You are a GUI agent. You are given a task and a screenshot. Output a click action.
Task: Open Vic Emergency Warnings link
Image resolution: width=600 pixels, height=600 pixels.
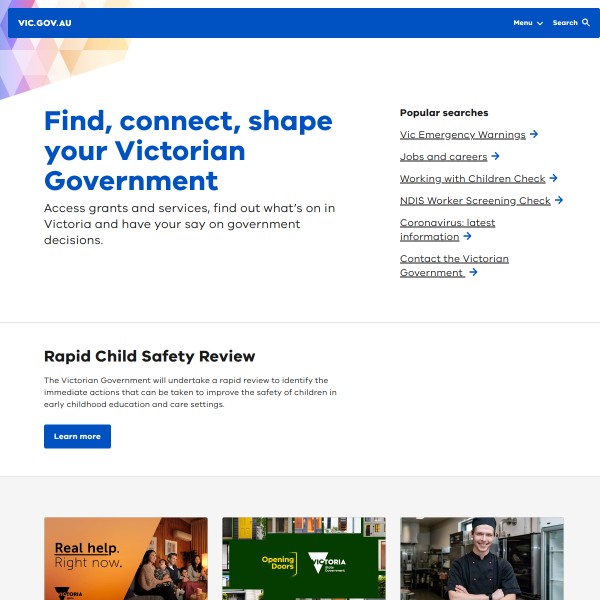(462, 135)
